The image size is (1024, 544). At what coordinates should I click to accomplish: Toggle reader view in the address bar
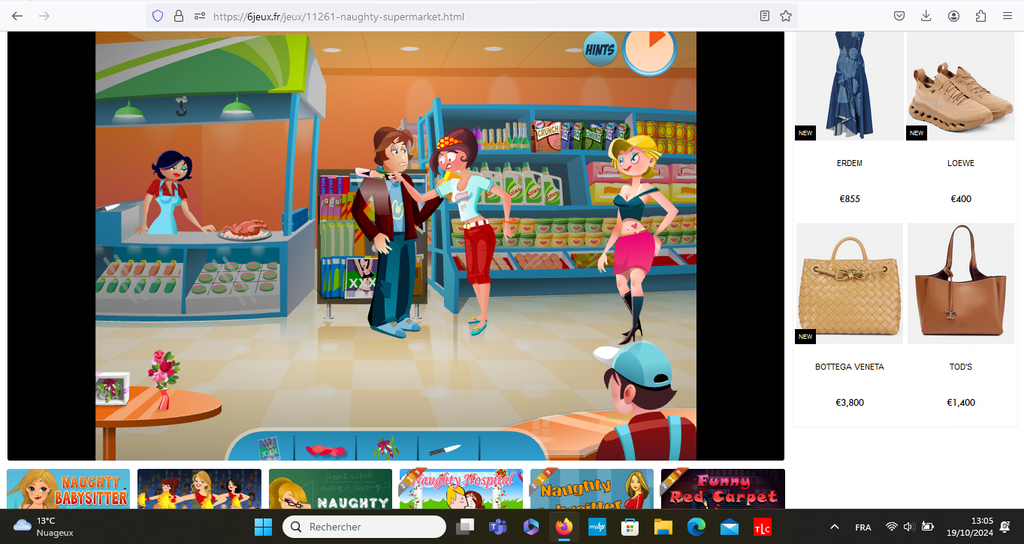765,16
